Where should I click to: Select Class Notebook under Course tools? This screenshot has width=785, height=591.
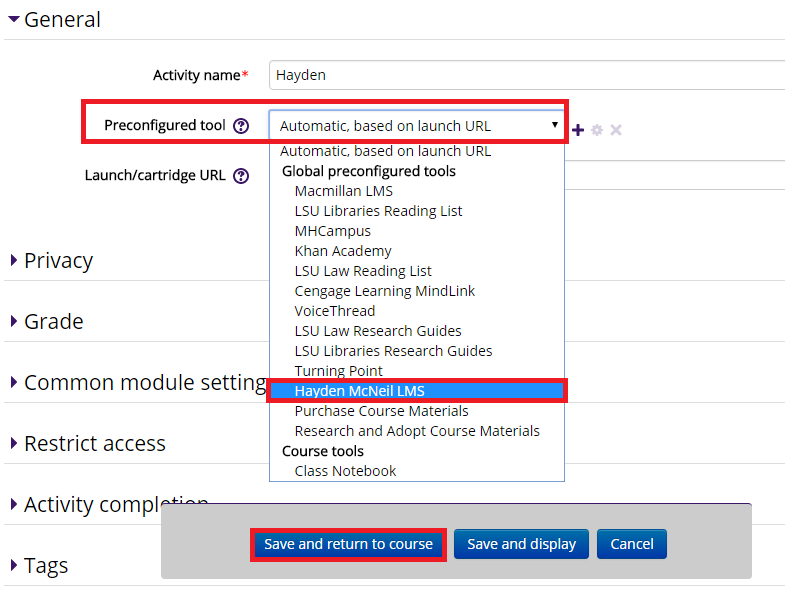417,471
